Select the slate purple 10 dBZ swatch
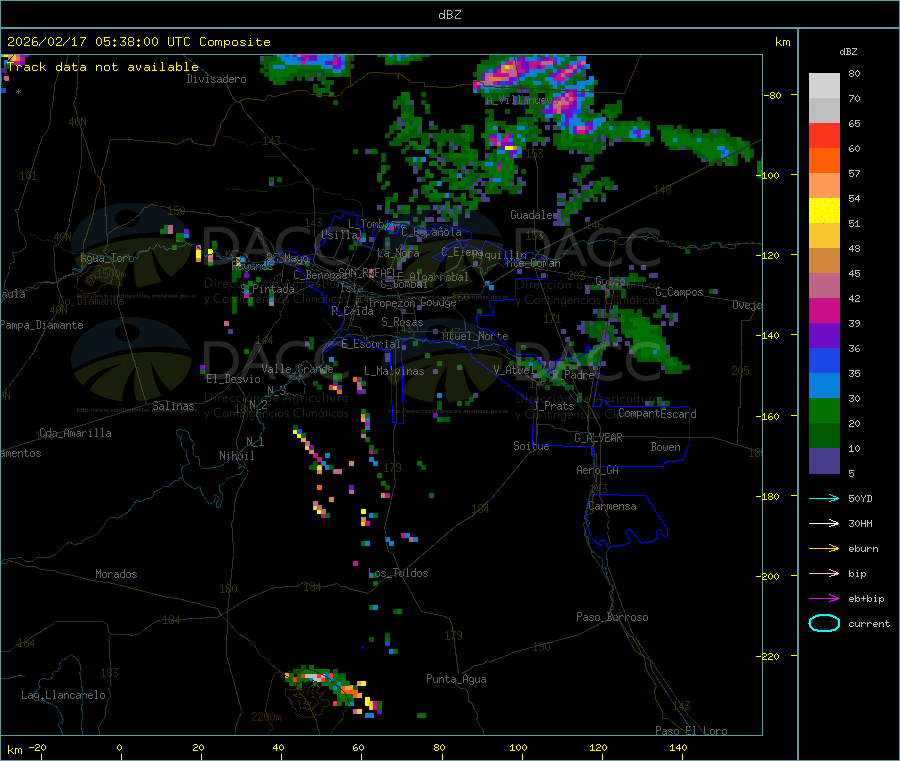This screenshot has height=761, width=900. (824, 461)
